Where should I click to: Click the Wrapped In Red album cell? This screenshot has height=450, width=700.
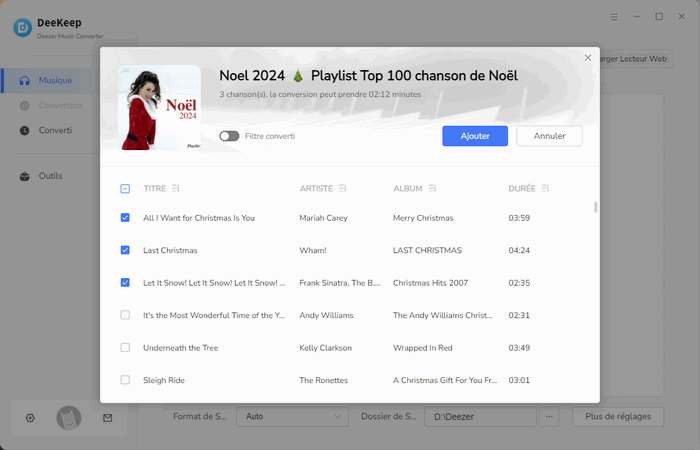422,348
